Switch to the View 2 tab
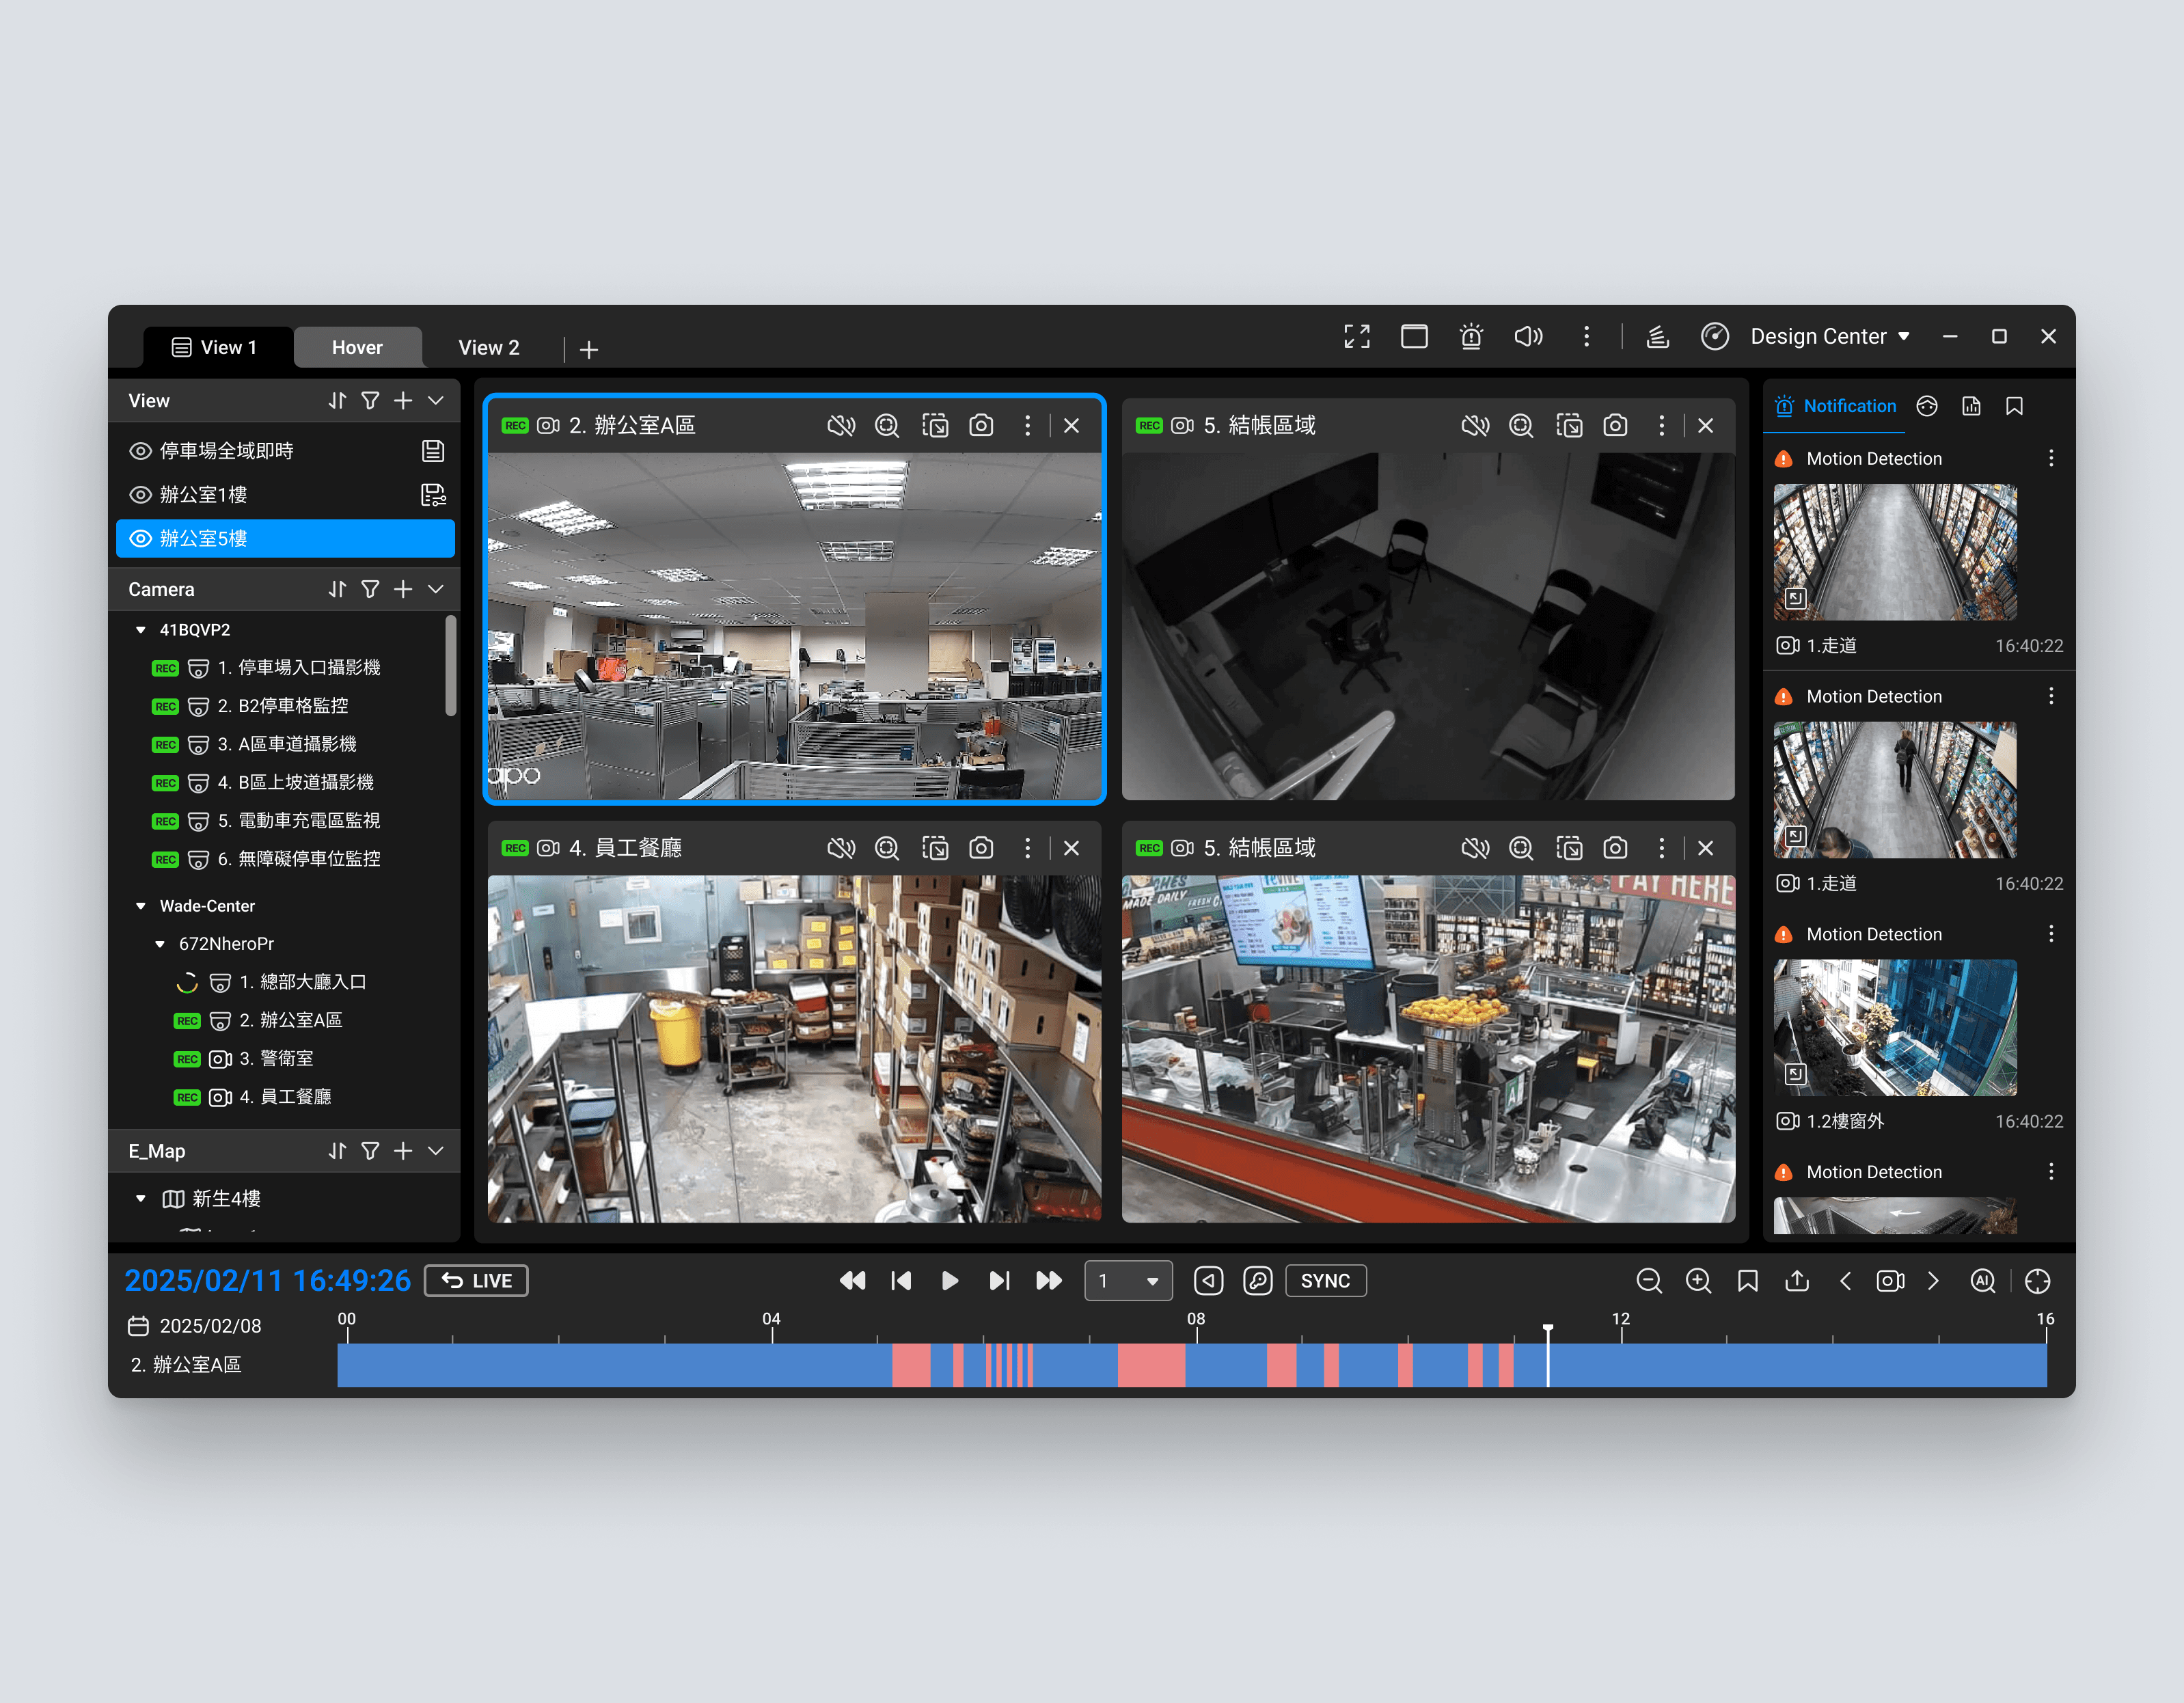The width and height of the screenshot is (2184, 1703). point(488,348)
